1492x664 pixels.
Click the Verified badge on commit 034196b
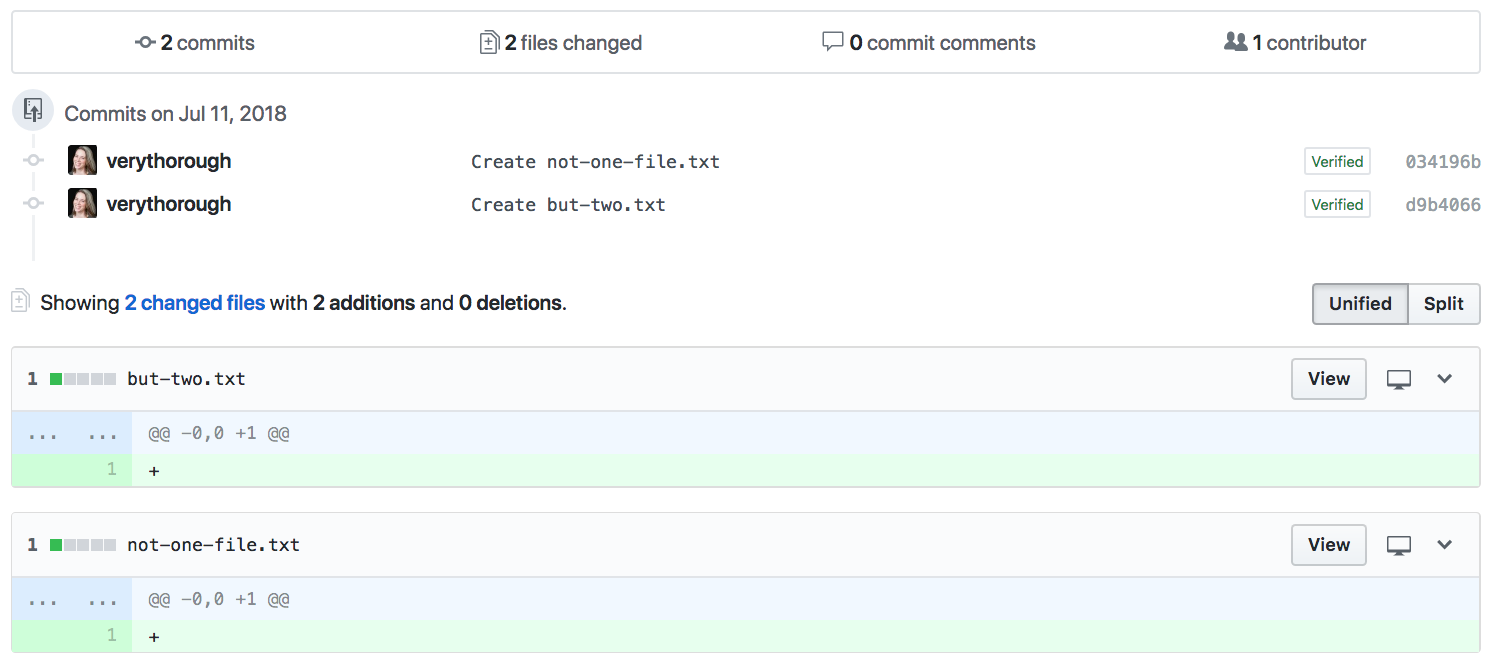click(x=1337, y=161)
